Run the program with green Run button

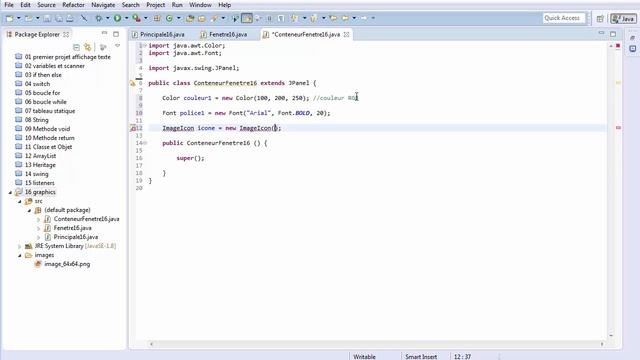pyautogui.click(x=118, y=18)
